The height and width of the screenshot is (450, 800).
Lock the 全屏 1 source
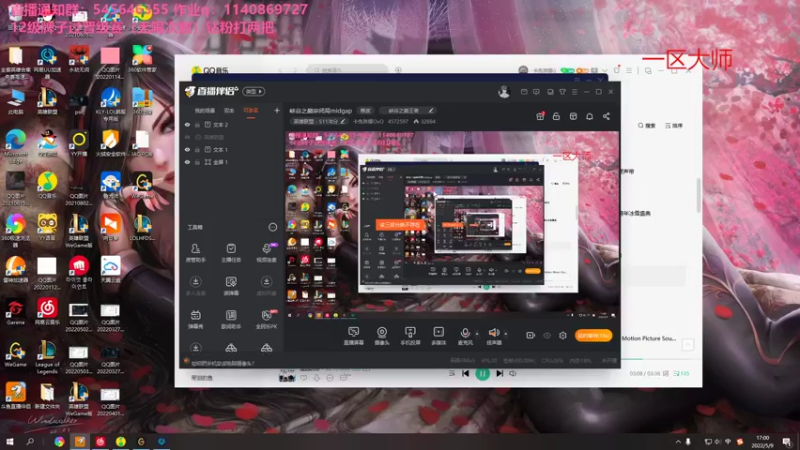point(197,162)
